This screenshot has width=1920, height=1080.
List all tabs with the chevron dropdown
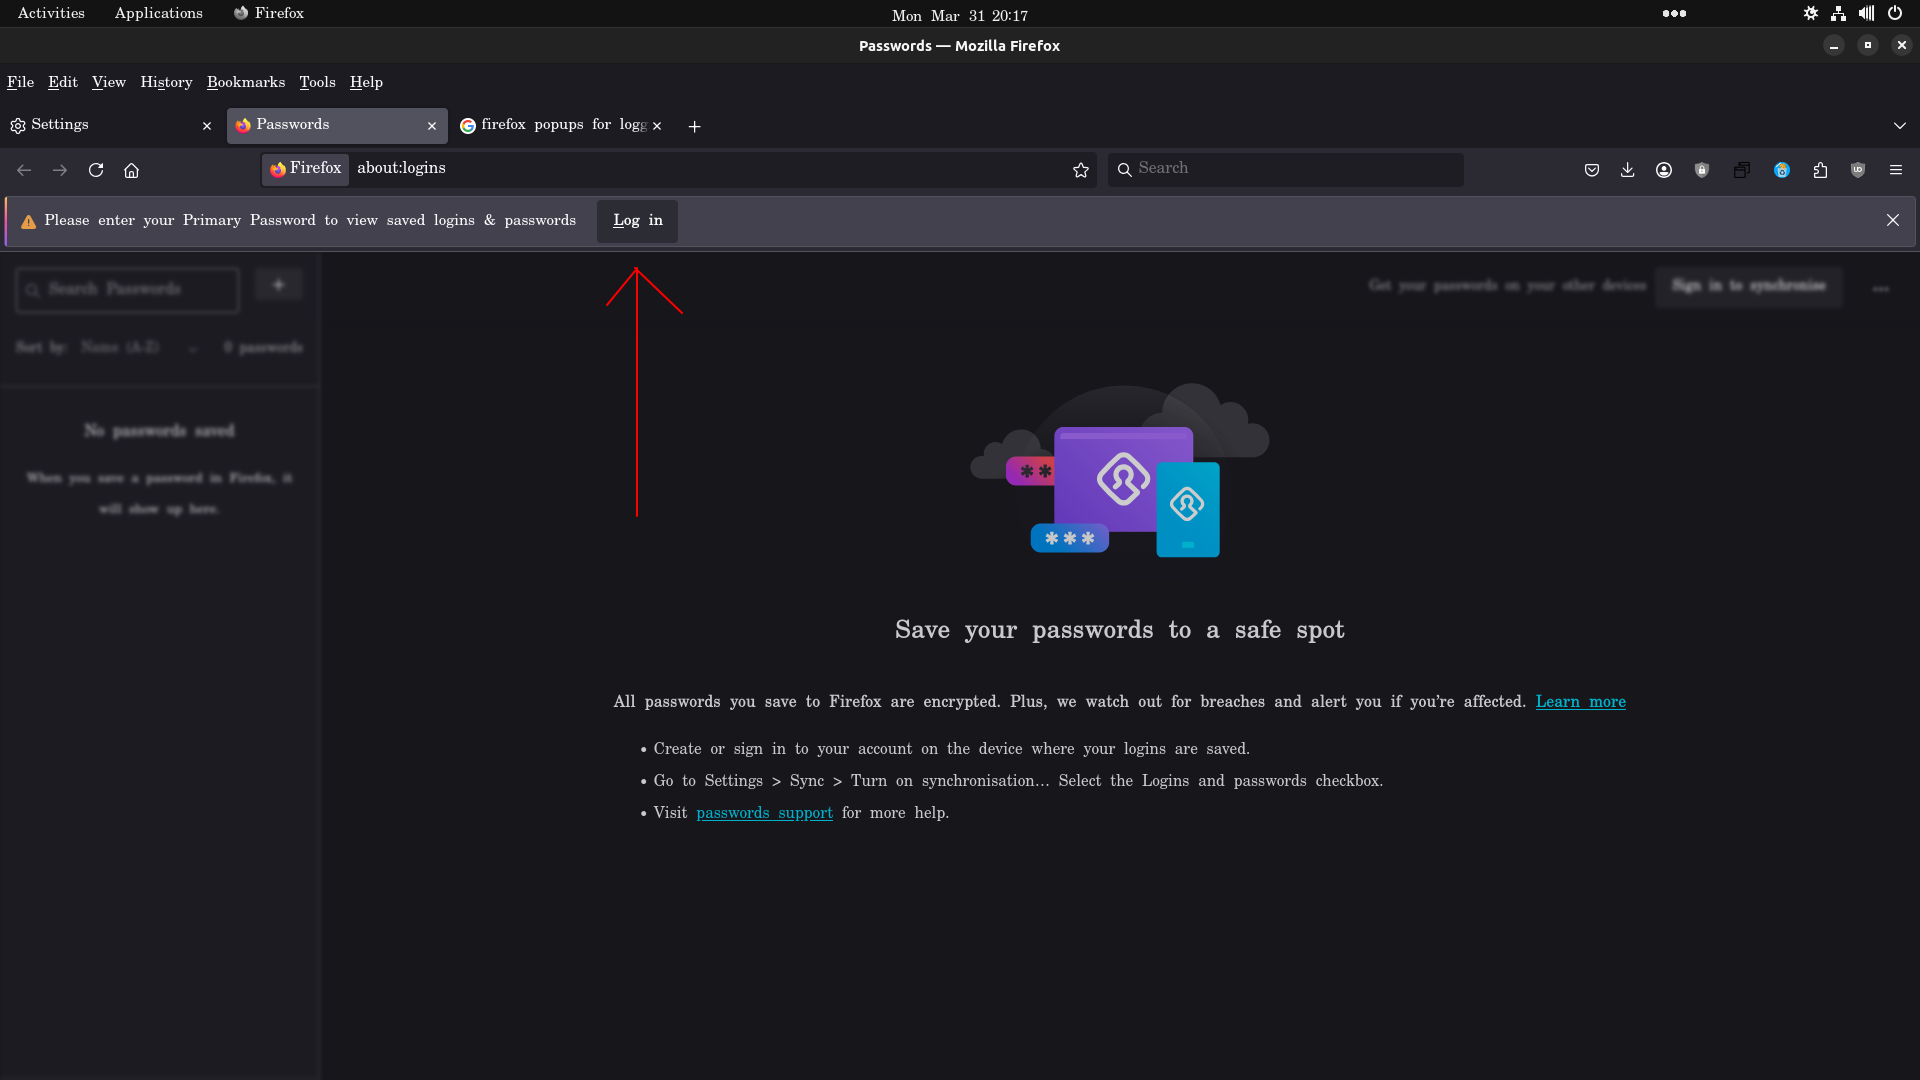click(1900, 126)
